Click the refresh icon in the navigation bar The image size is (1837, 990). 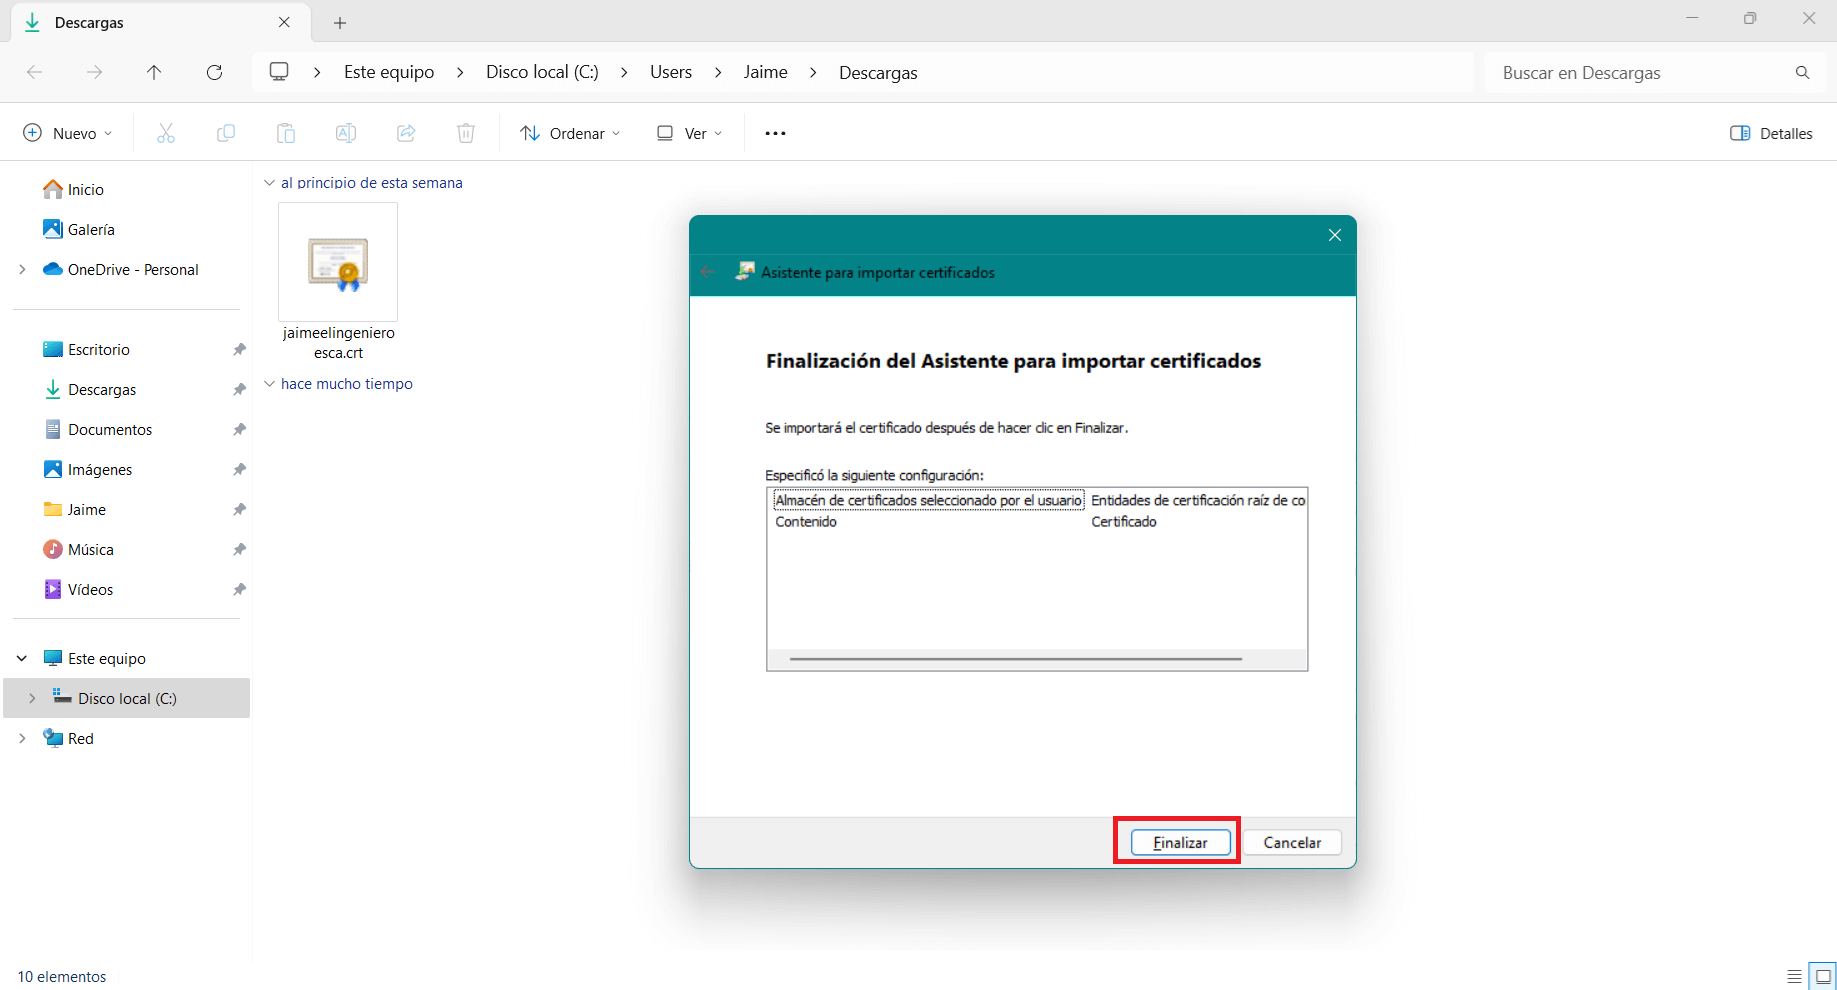point(214,72)
